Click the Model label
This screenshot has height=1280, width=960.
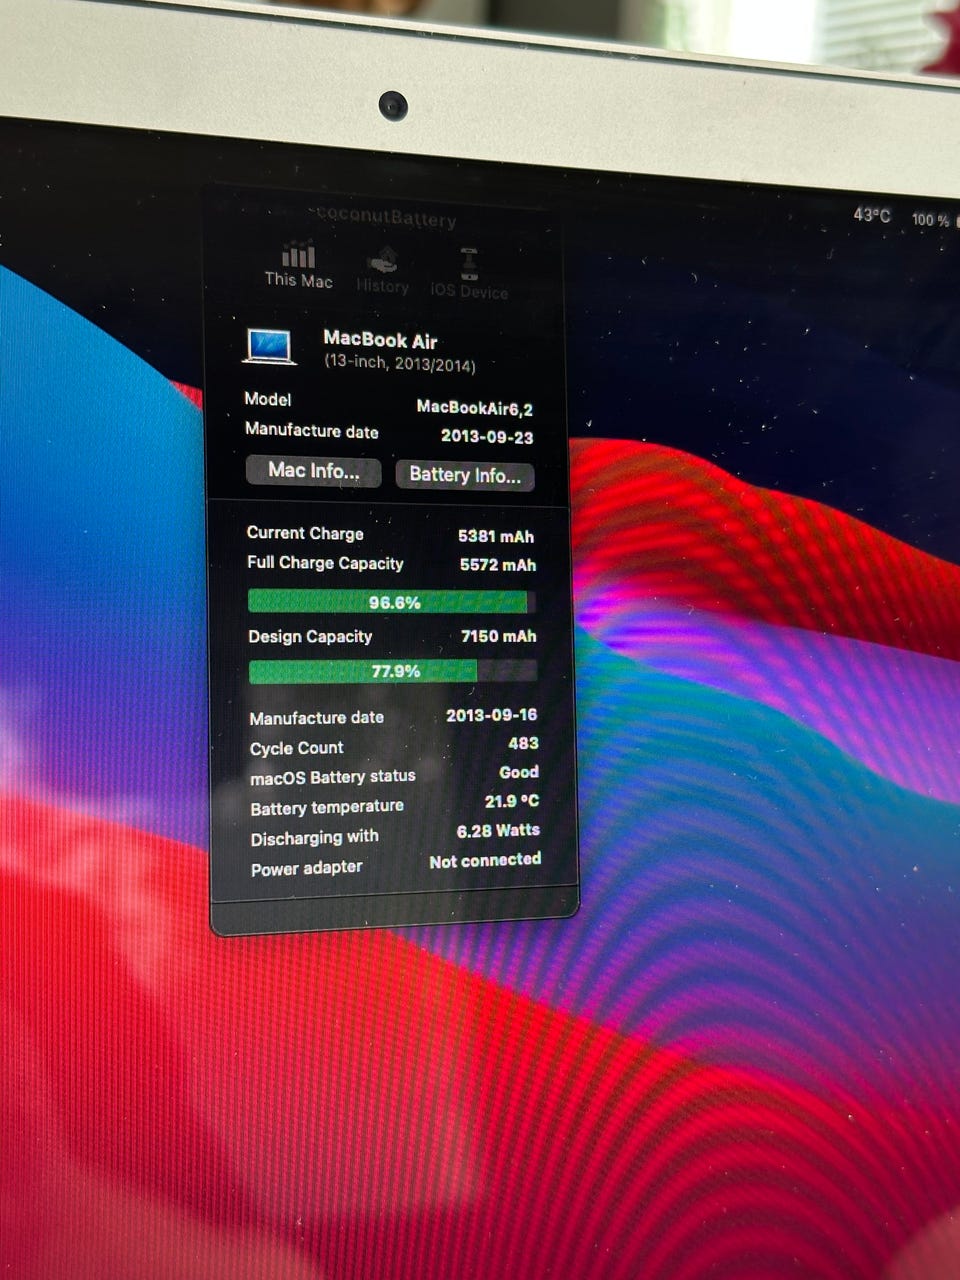(x=268, y=399)
